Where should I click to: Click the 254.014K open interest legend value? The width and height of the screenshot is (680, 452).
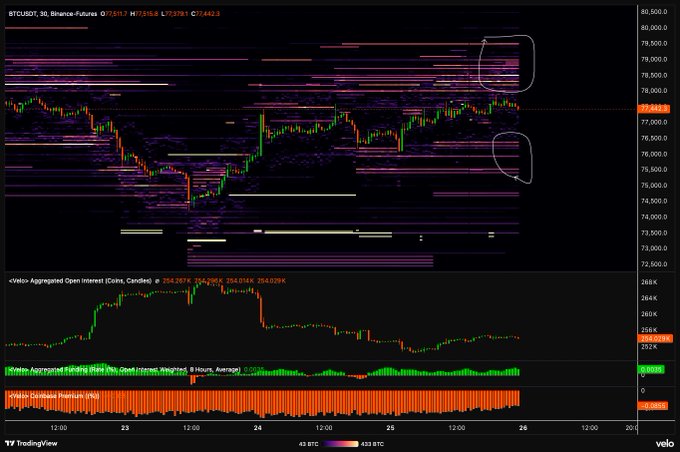[240, 281]
